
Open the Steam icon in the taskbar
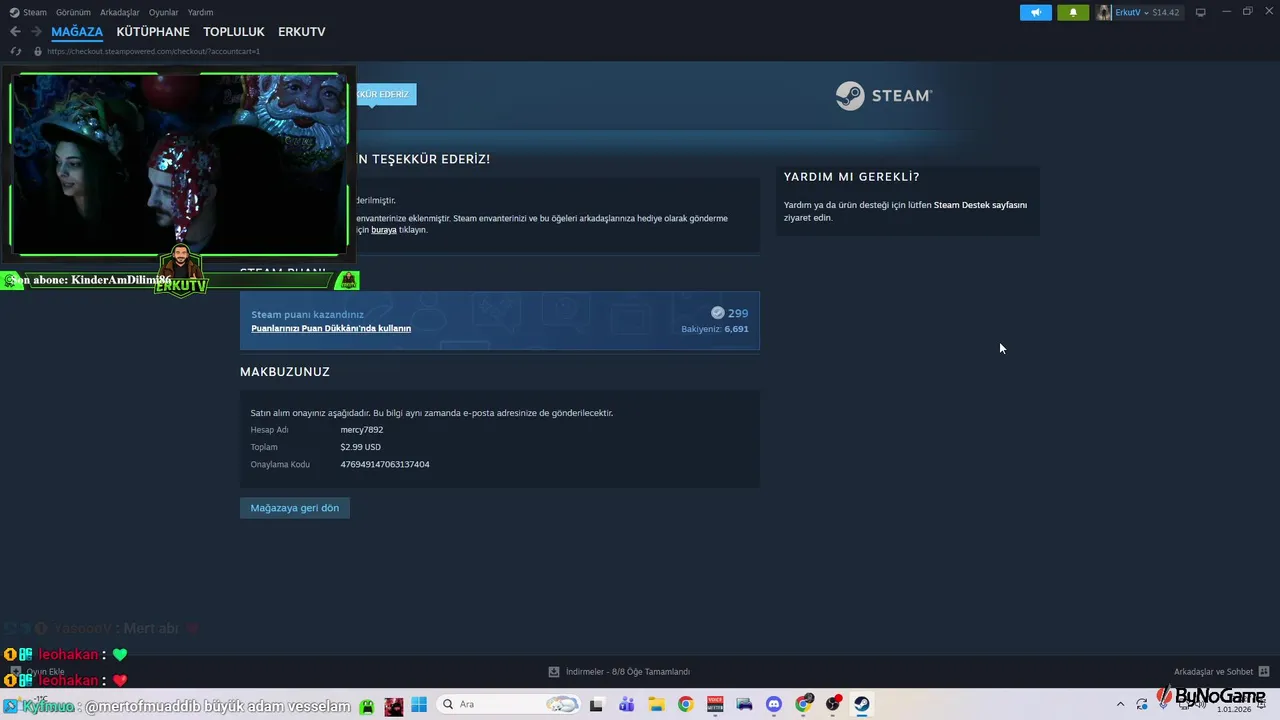(862, 704)
